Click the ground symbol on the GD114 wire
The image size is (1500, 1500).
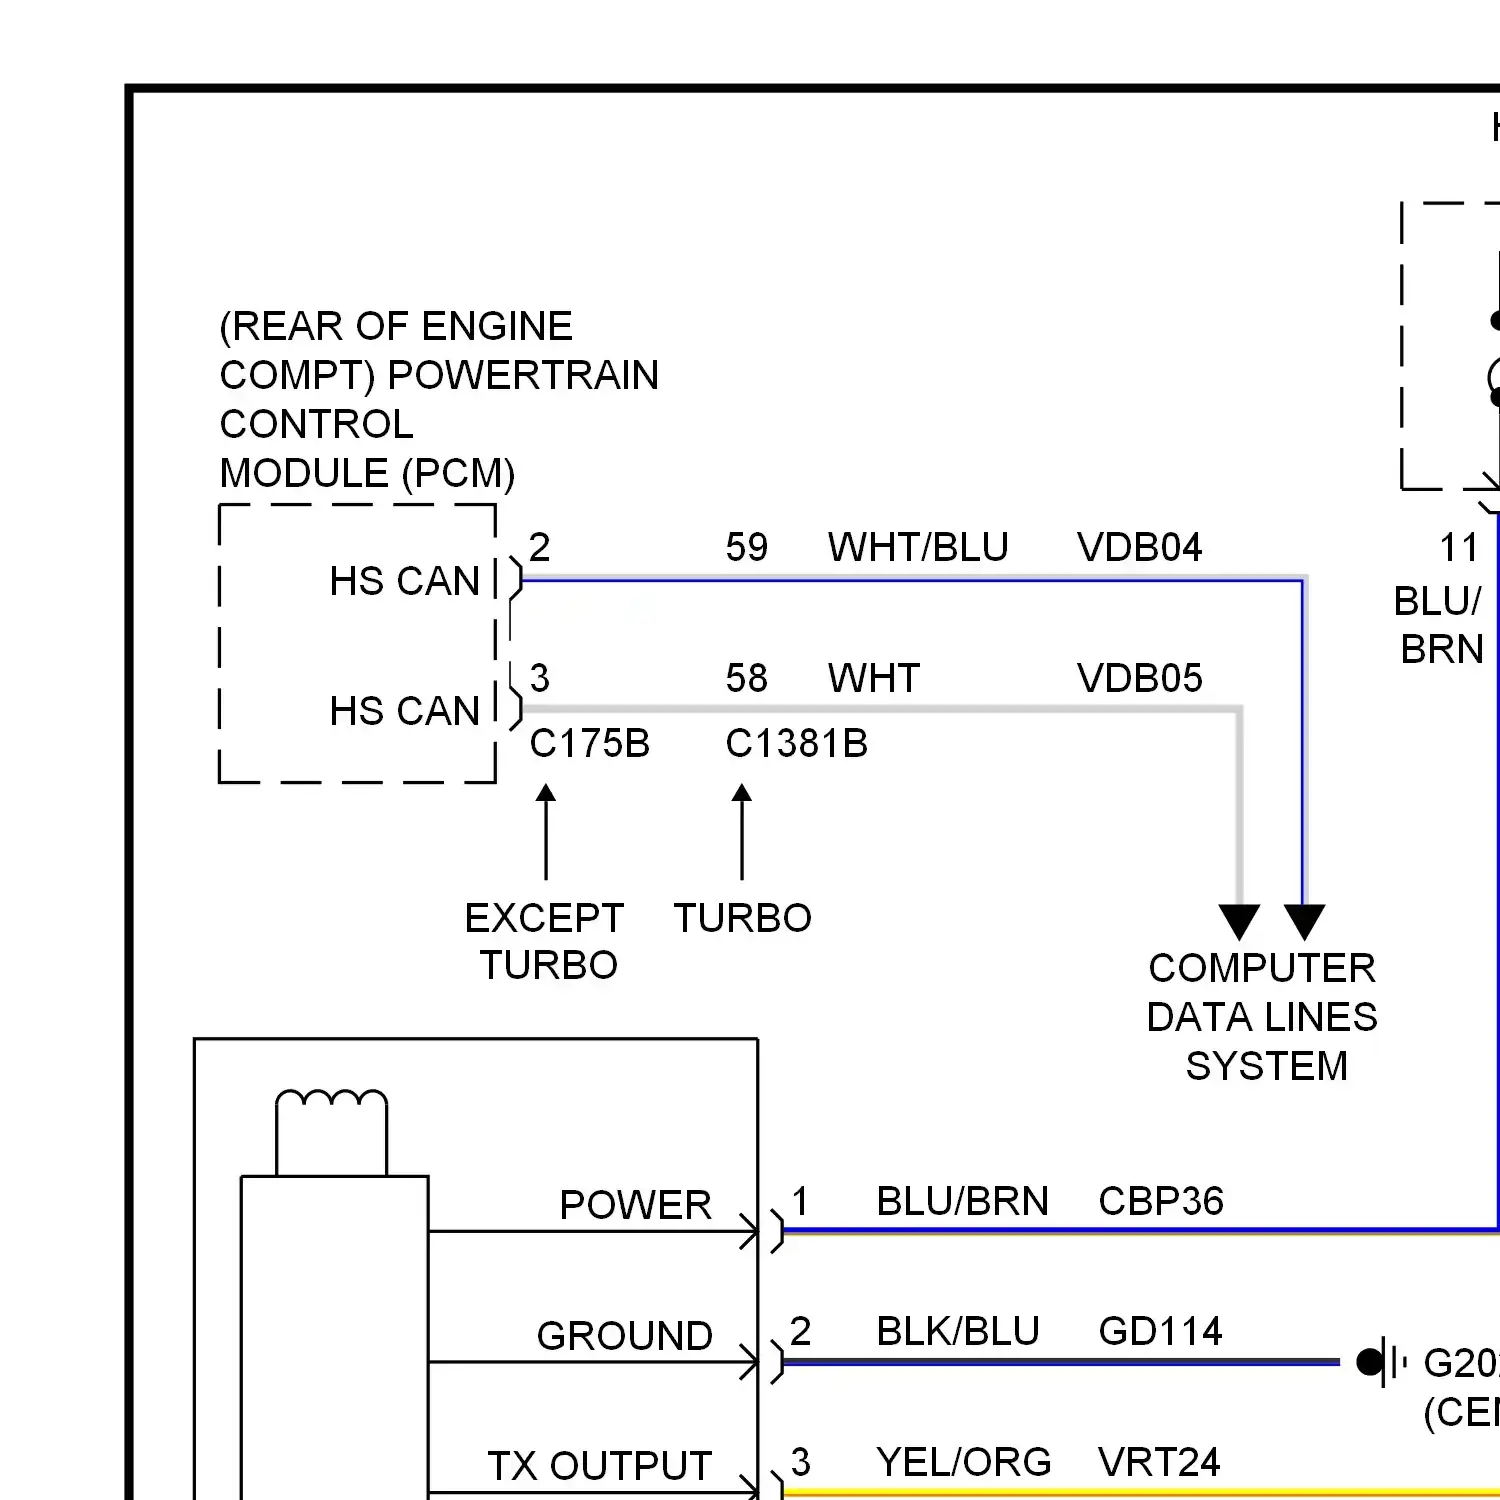tap(1382, 1362)
